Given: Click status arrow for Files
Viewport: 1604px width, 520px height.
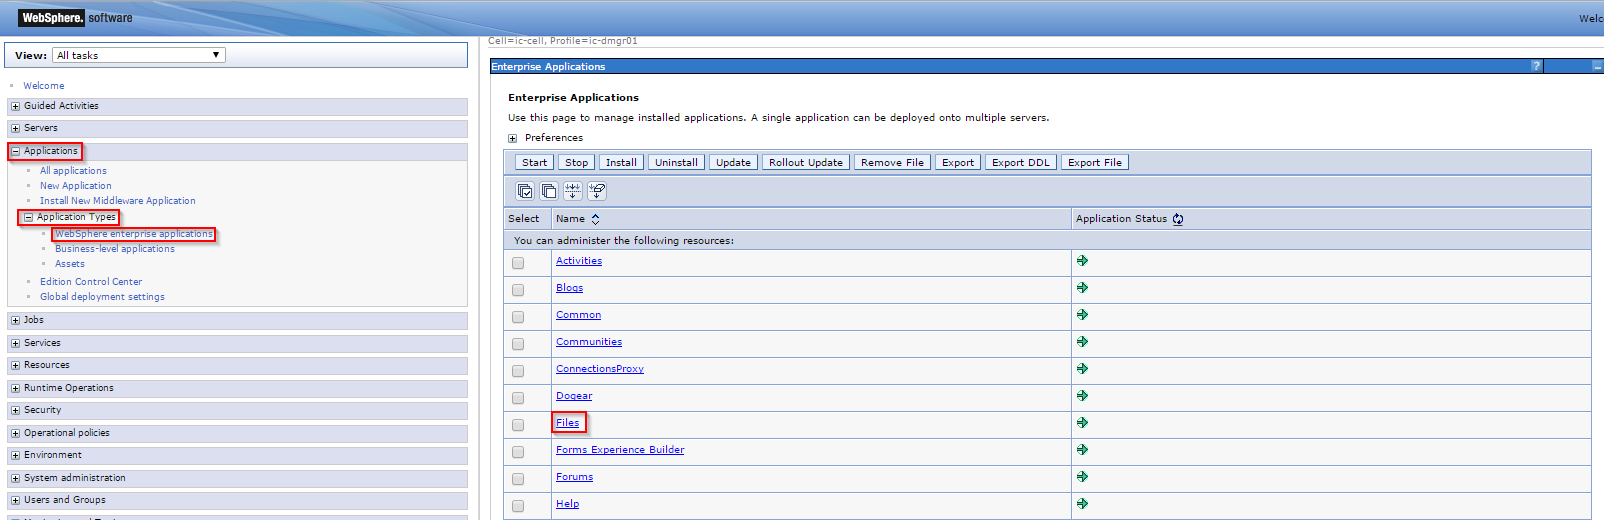Looking at the screenshot, I should click(x=1082, y=422).
